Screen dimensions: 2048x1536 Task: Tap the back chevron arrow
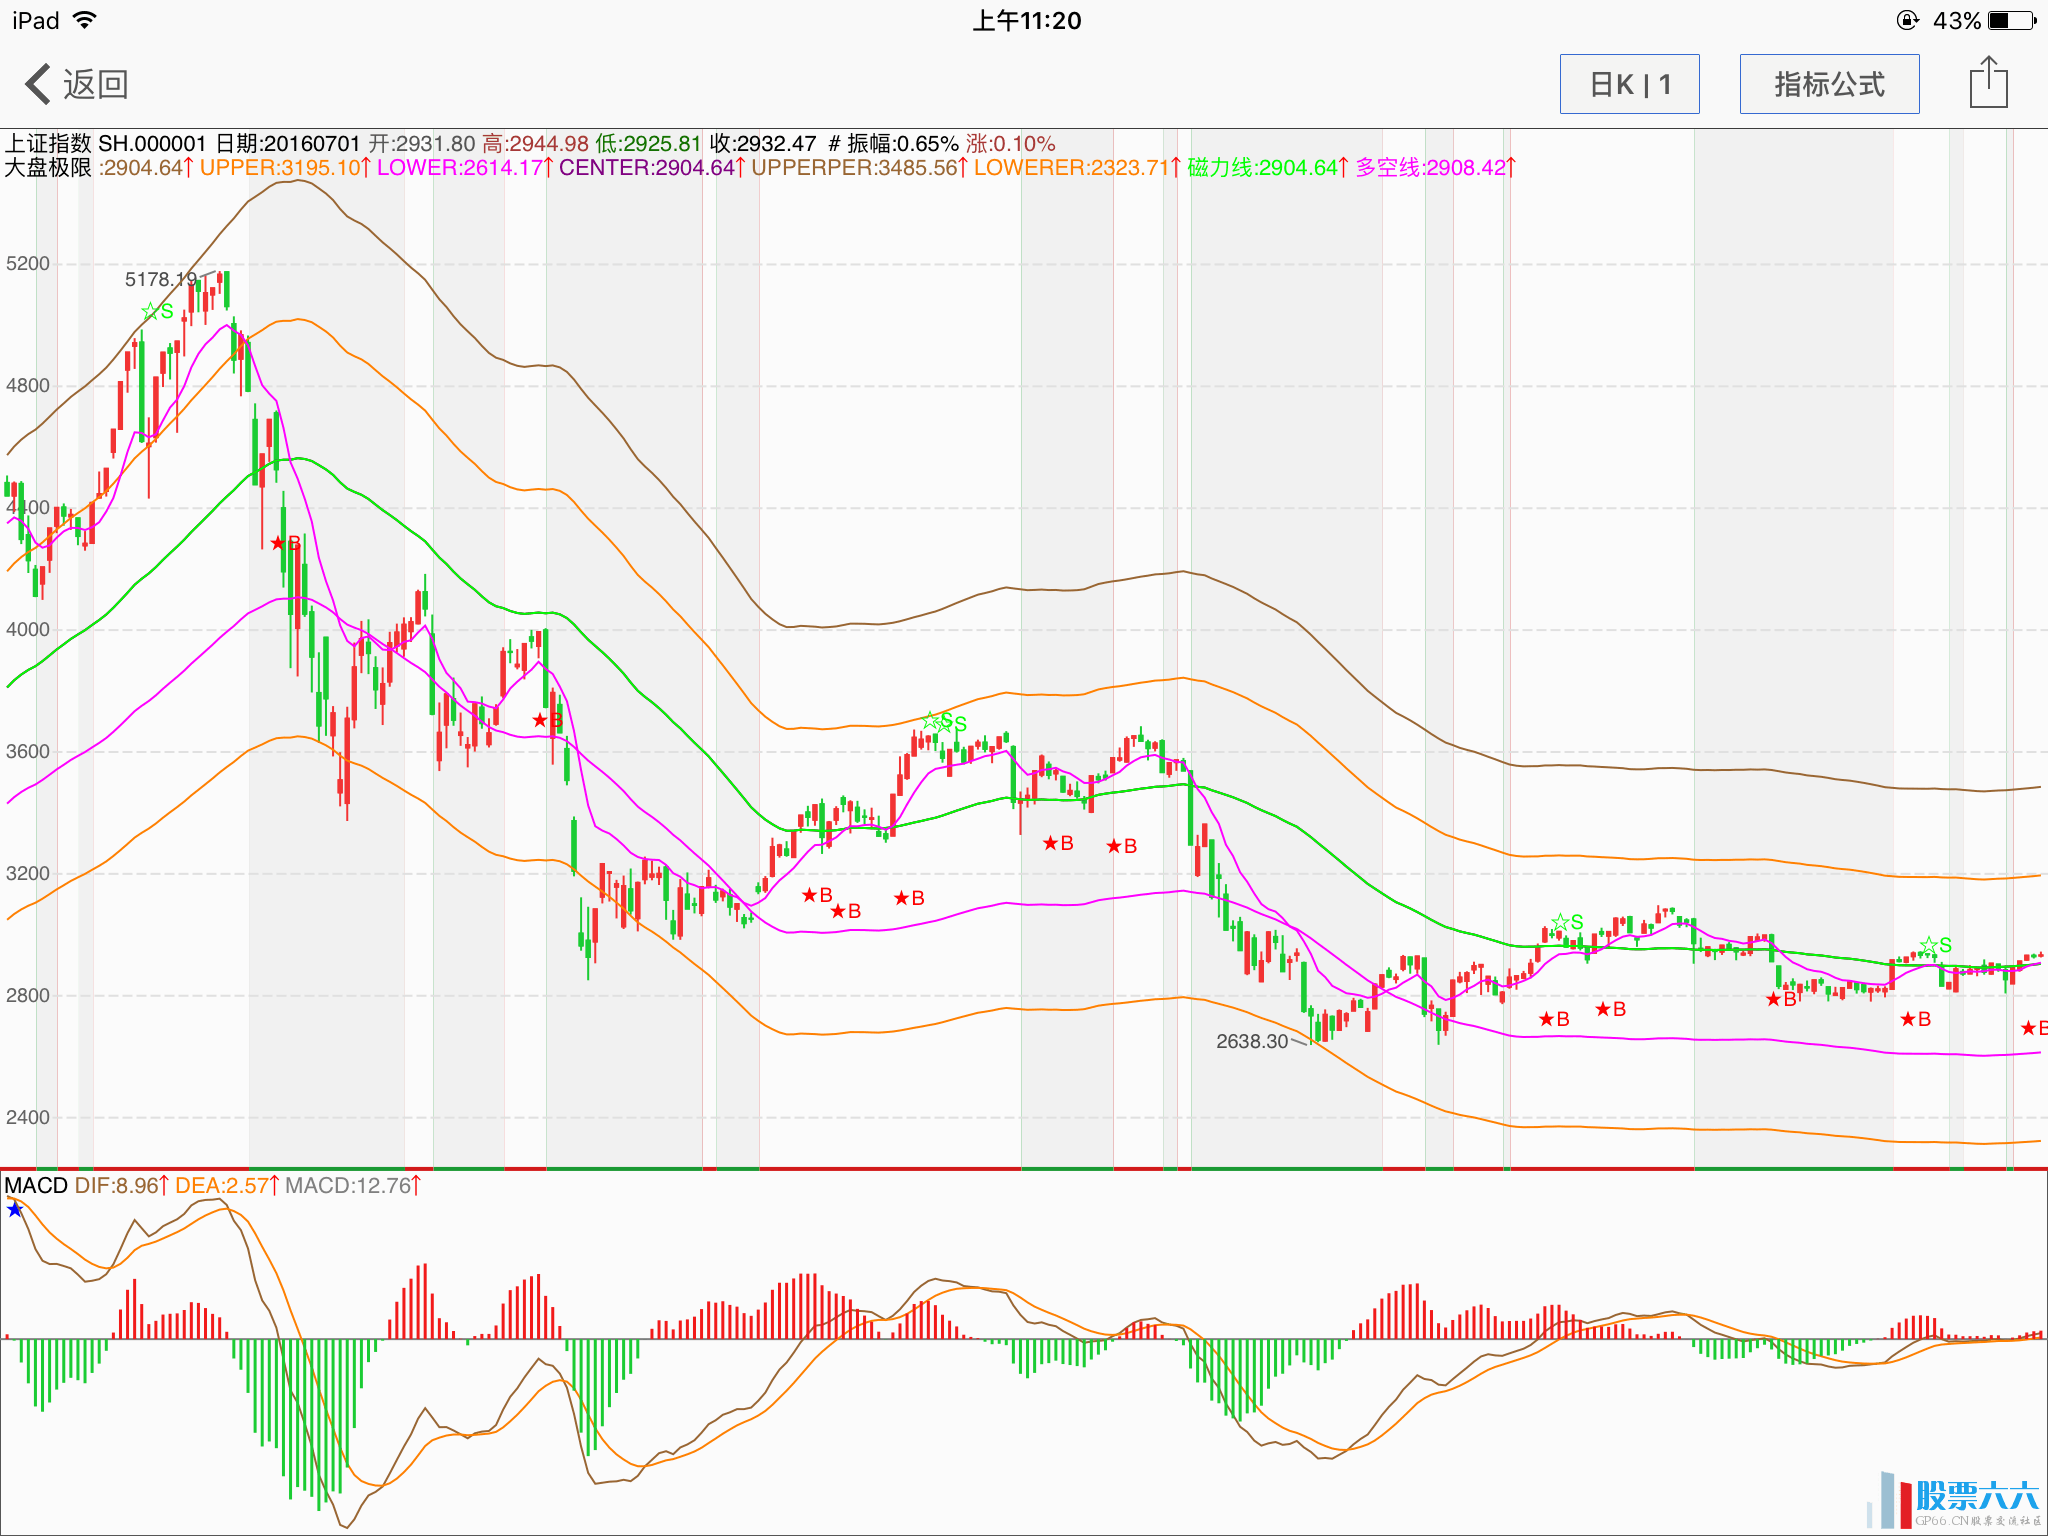[x=38, y=84]
